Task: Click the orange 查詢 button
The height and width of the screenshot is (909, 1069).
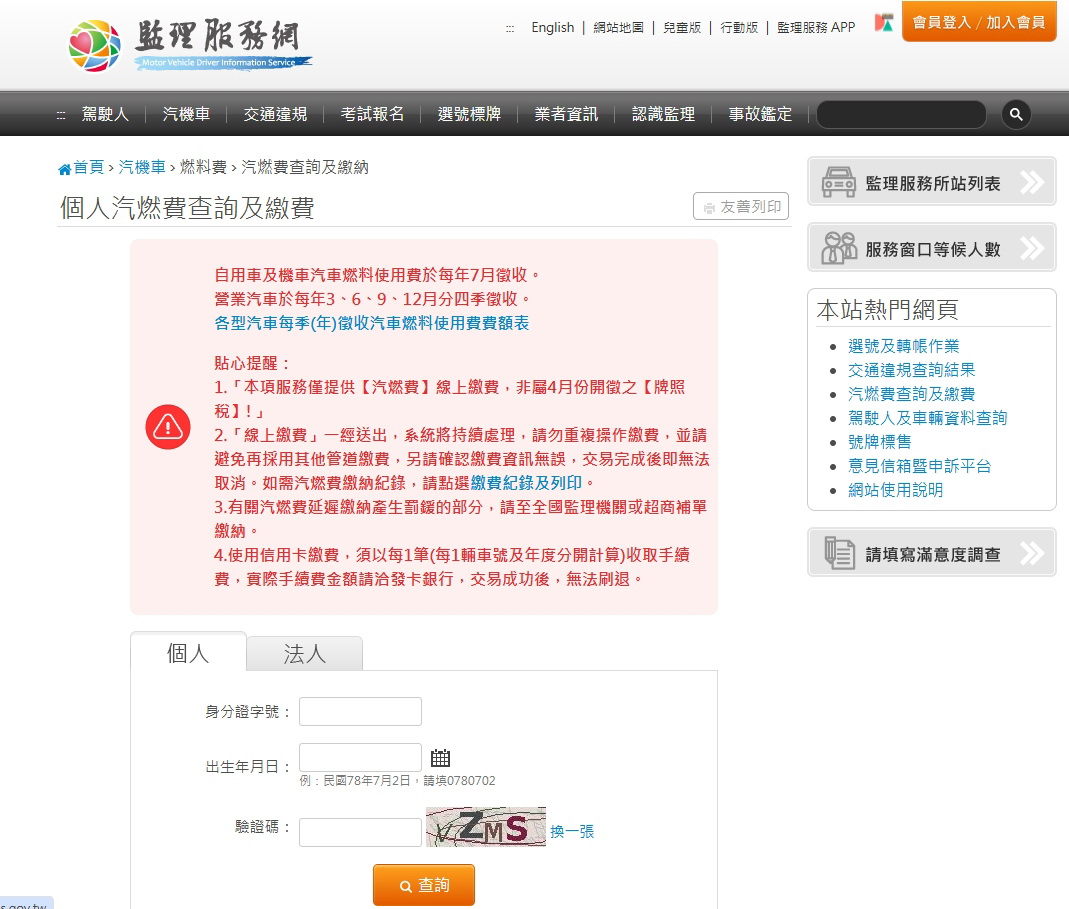Action: pos(423,885)
